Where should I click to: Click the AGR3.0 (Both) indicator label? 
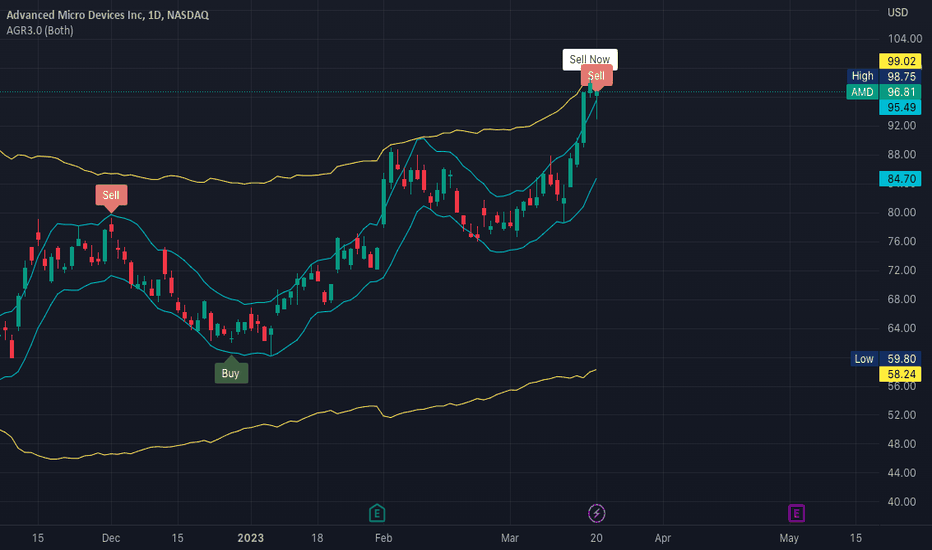click(x=40, y=30)
